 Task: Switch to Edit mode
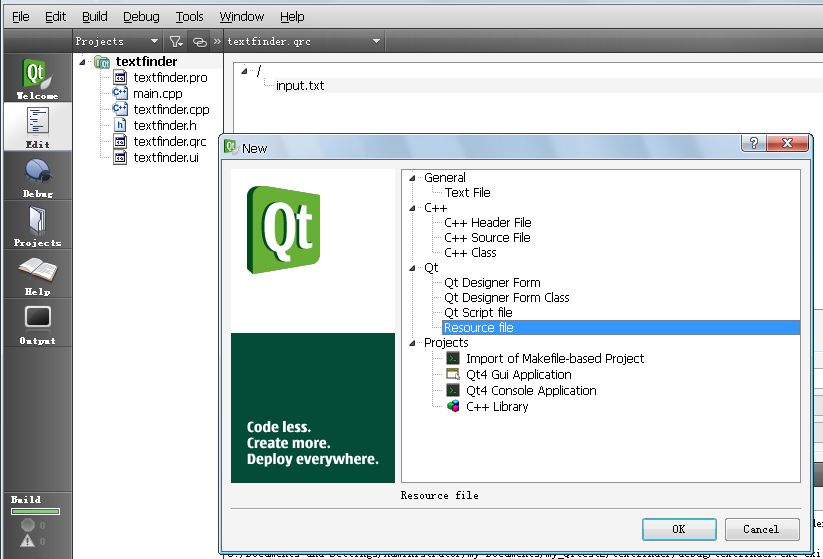(x=37, y=127)
